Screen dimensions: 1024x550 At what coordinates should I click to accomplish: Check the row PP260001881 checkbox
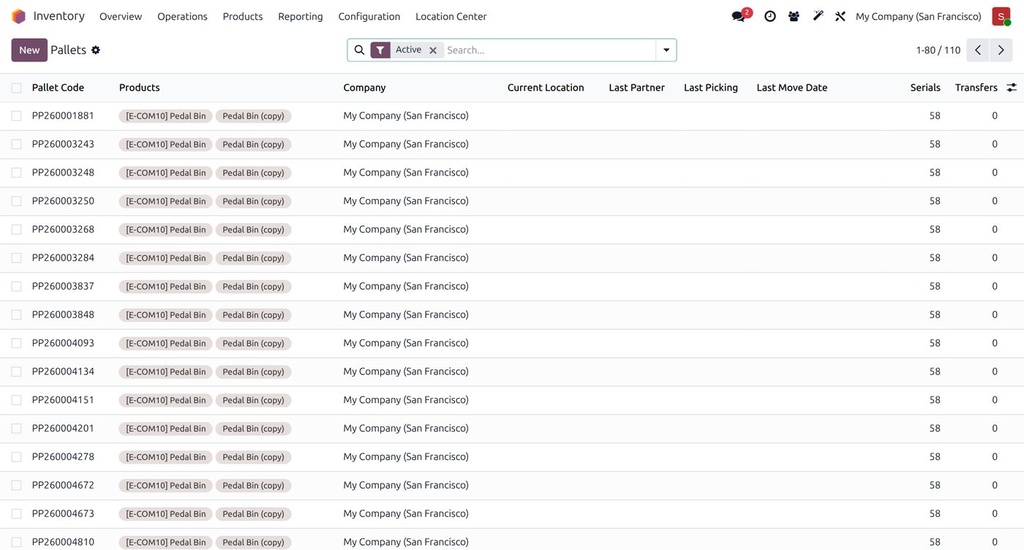pos(16,116)
